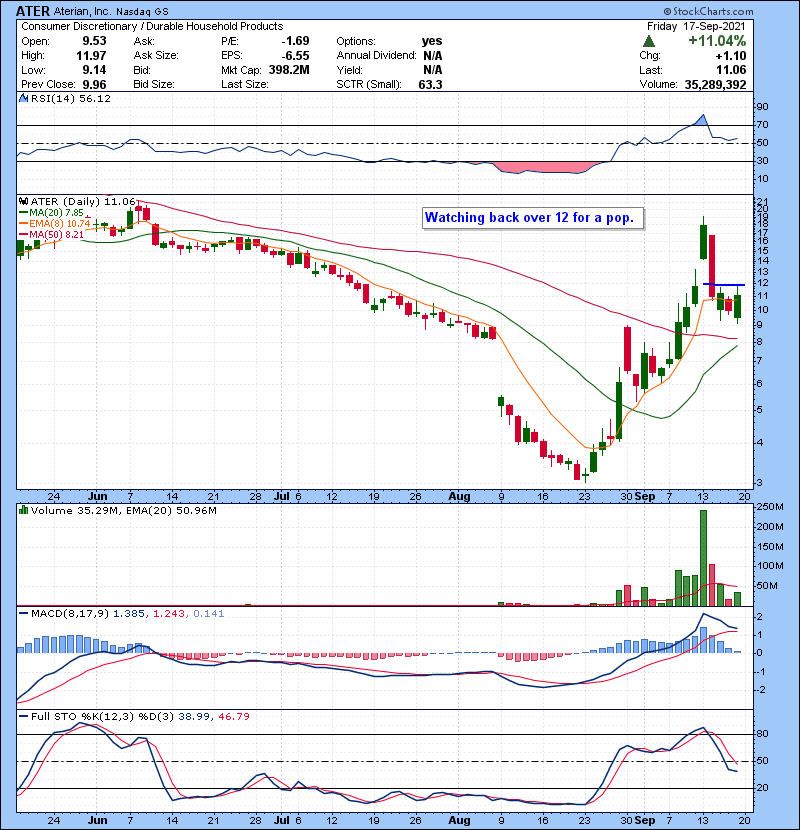Click the red shaded RSI oversold area
This screenshot has height=830, width=800.
(543, 167)
